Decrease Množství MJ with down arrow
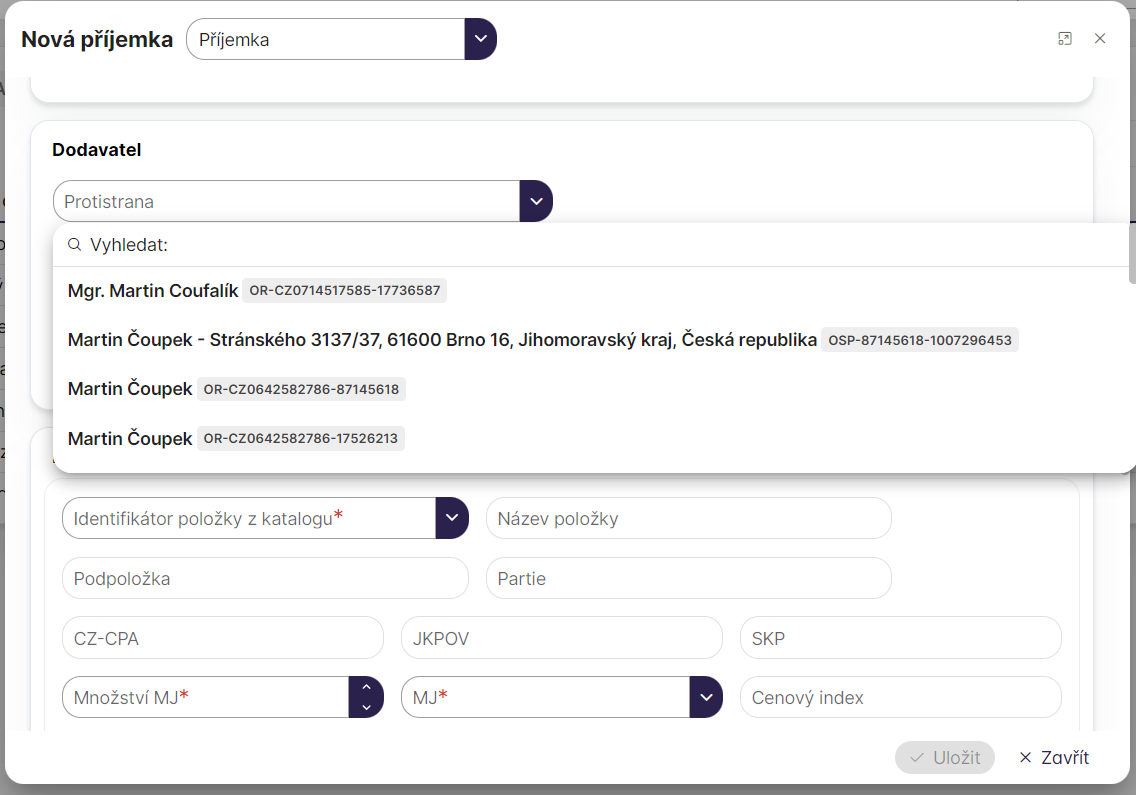1136x795 pixels. (366, 707)
